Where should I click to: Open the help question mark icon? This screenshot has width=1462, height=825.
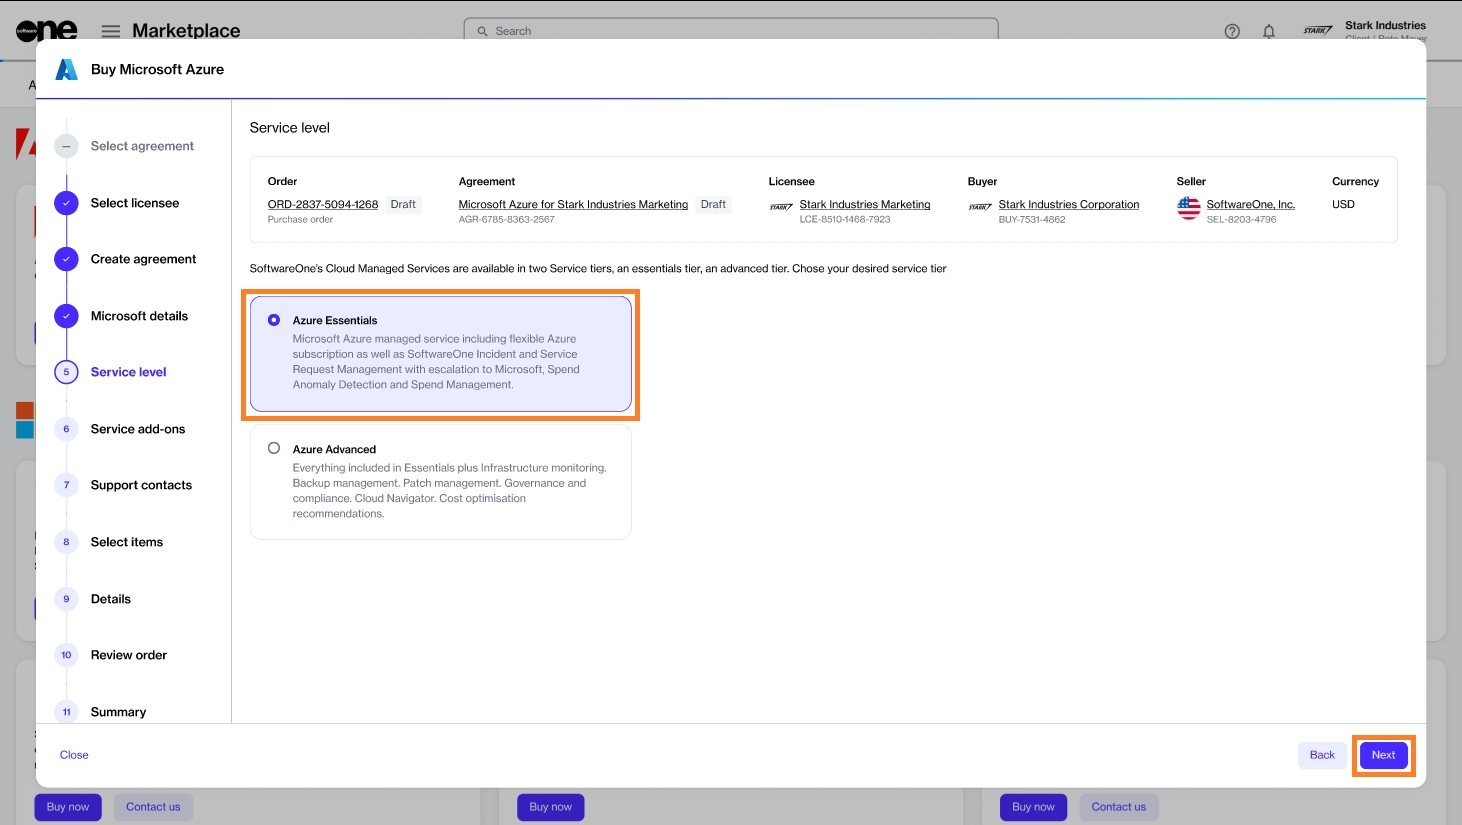(x=1232, y=31)
